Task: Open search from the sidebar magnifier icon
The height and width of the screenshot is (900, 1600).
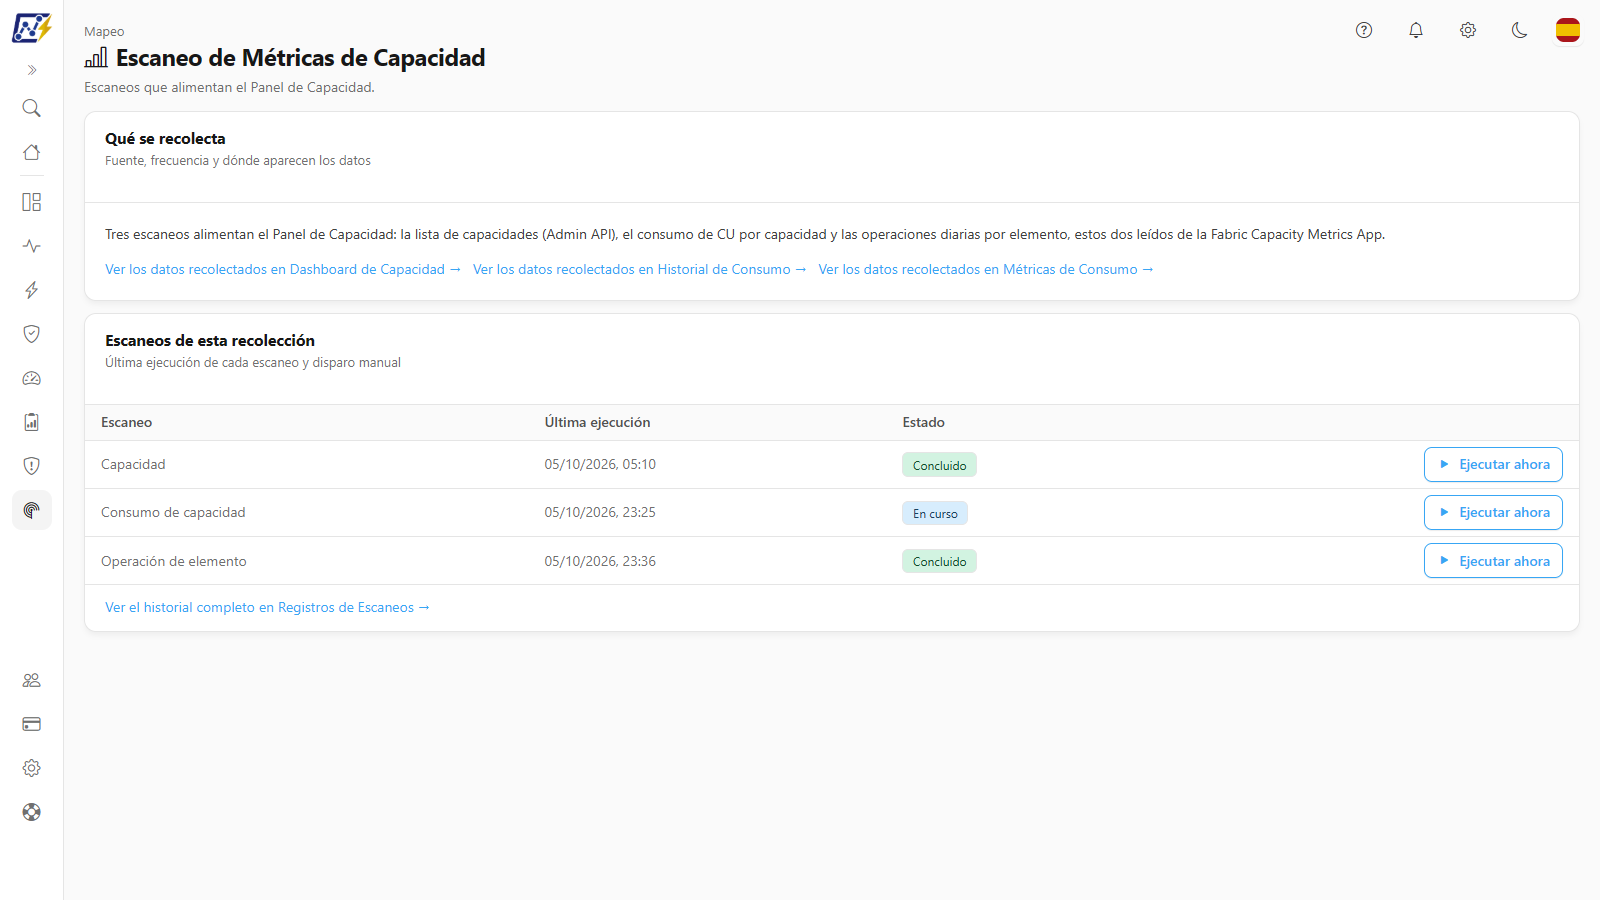Action: 32,108
